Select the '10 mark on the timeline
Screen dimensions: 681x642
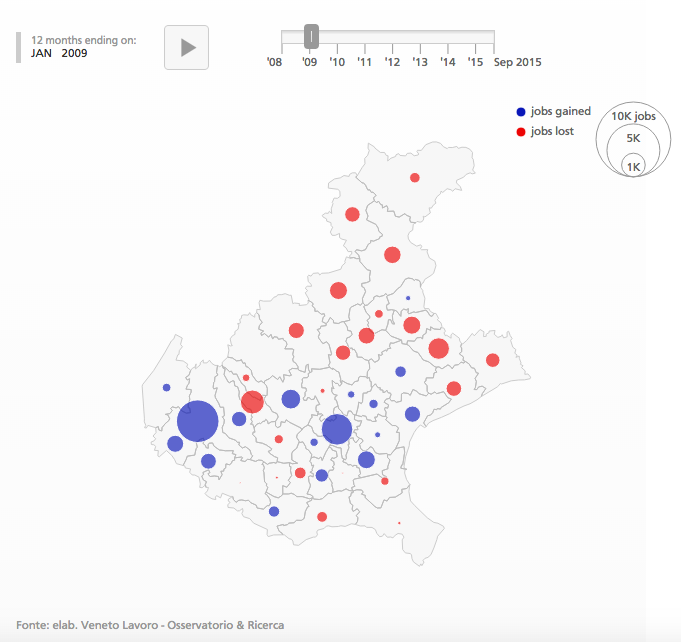coord(337,62)
